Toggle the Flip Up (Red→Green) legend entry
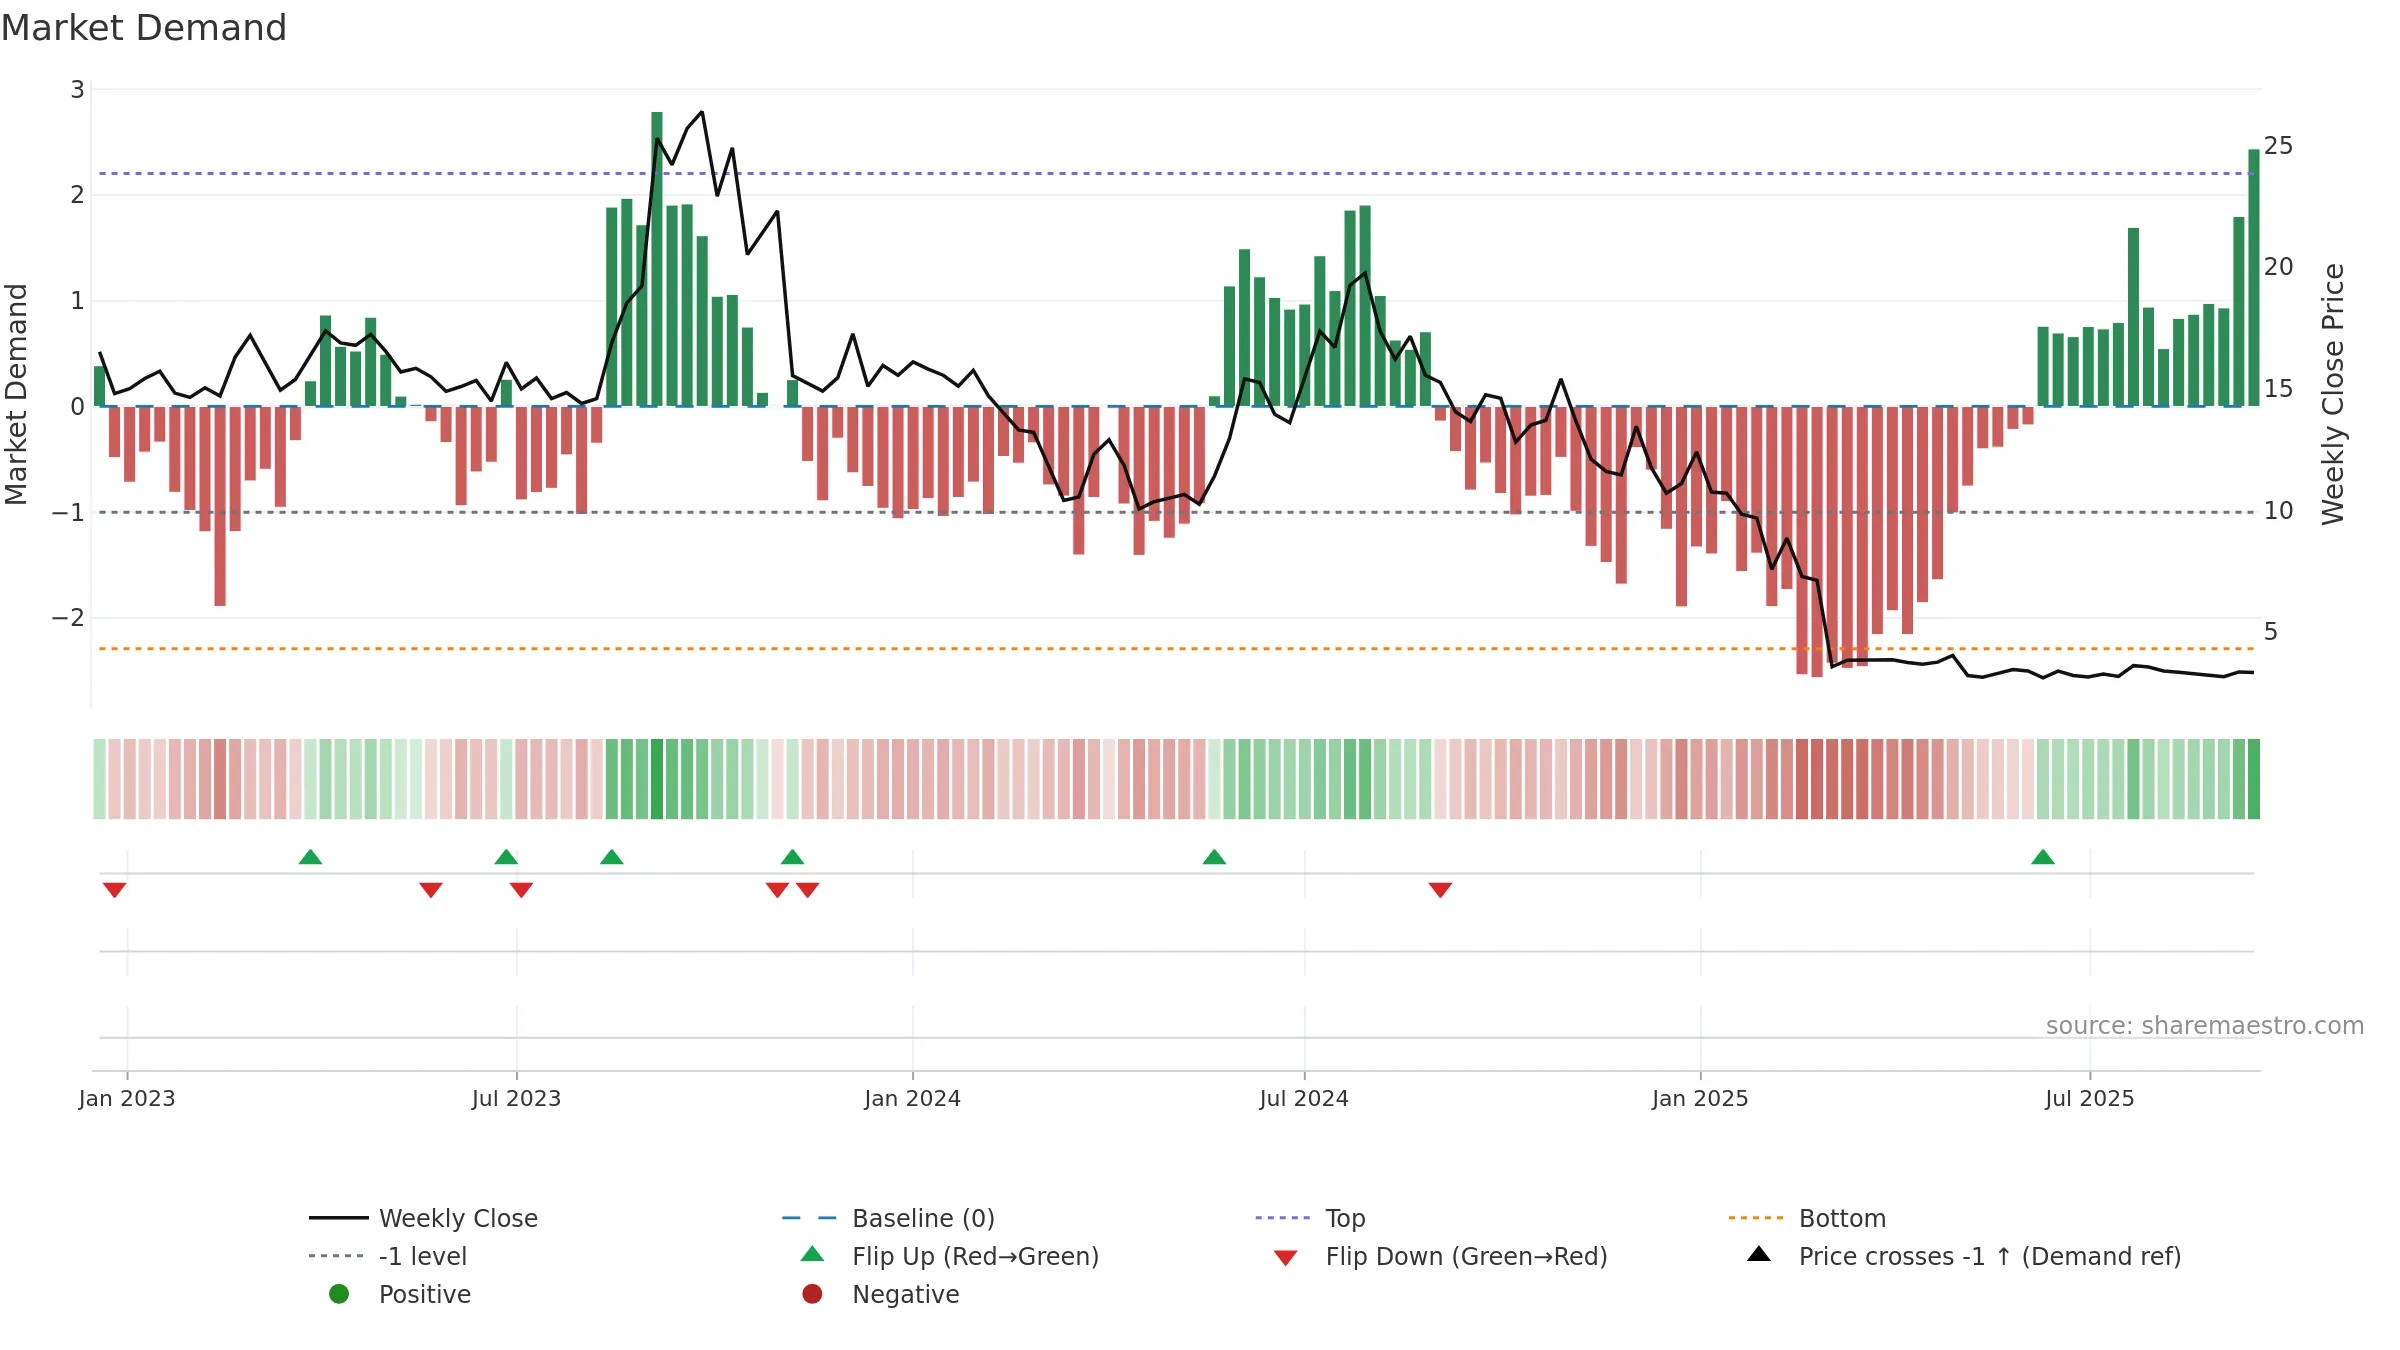 coord(949,1256)
